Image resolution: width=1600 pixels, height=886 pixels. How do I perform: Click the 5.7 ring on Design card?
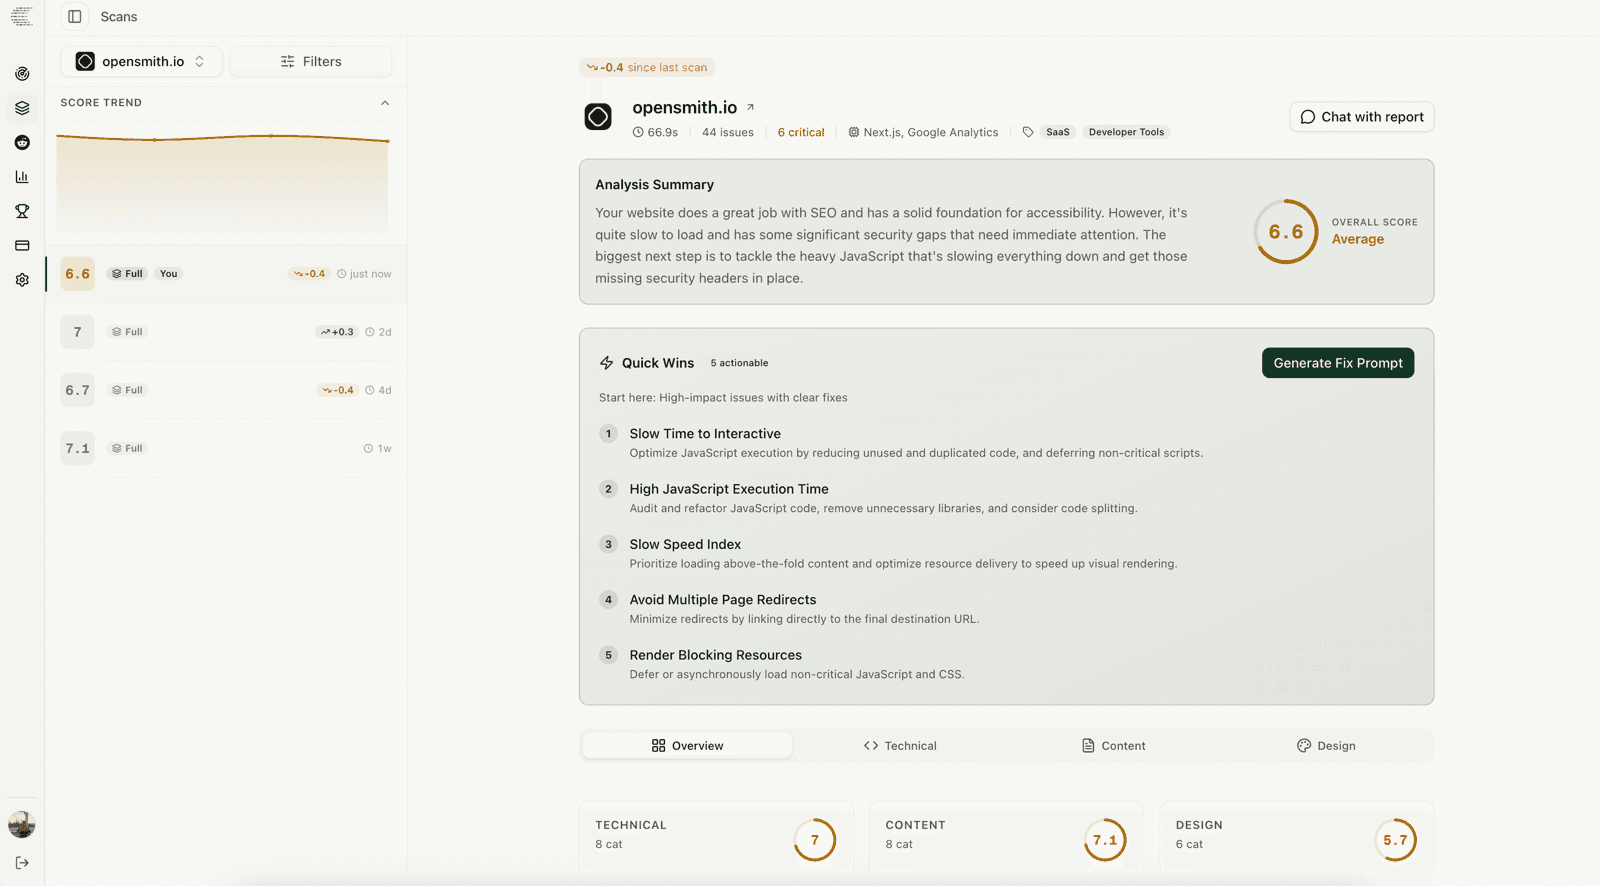[x=1395, y=840]
